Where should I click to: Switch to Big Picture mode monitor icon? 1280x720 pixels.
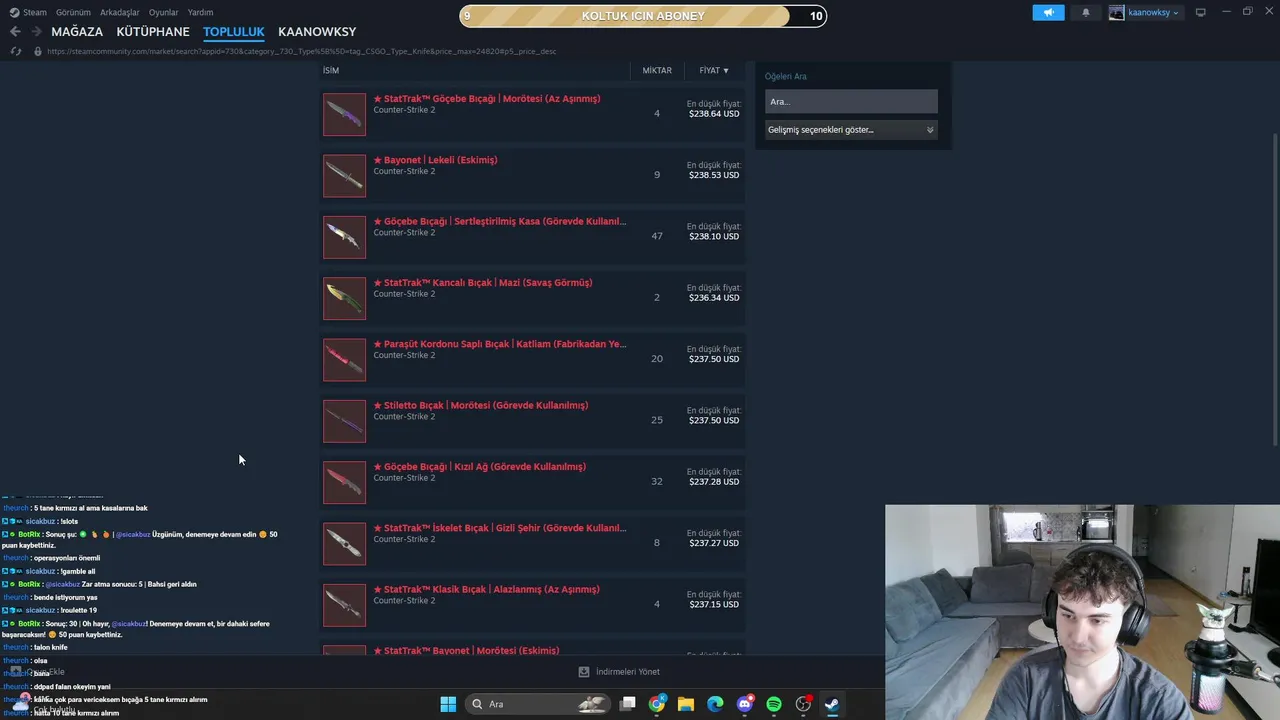1201,13
